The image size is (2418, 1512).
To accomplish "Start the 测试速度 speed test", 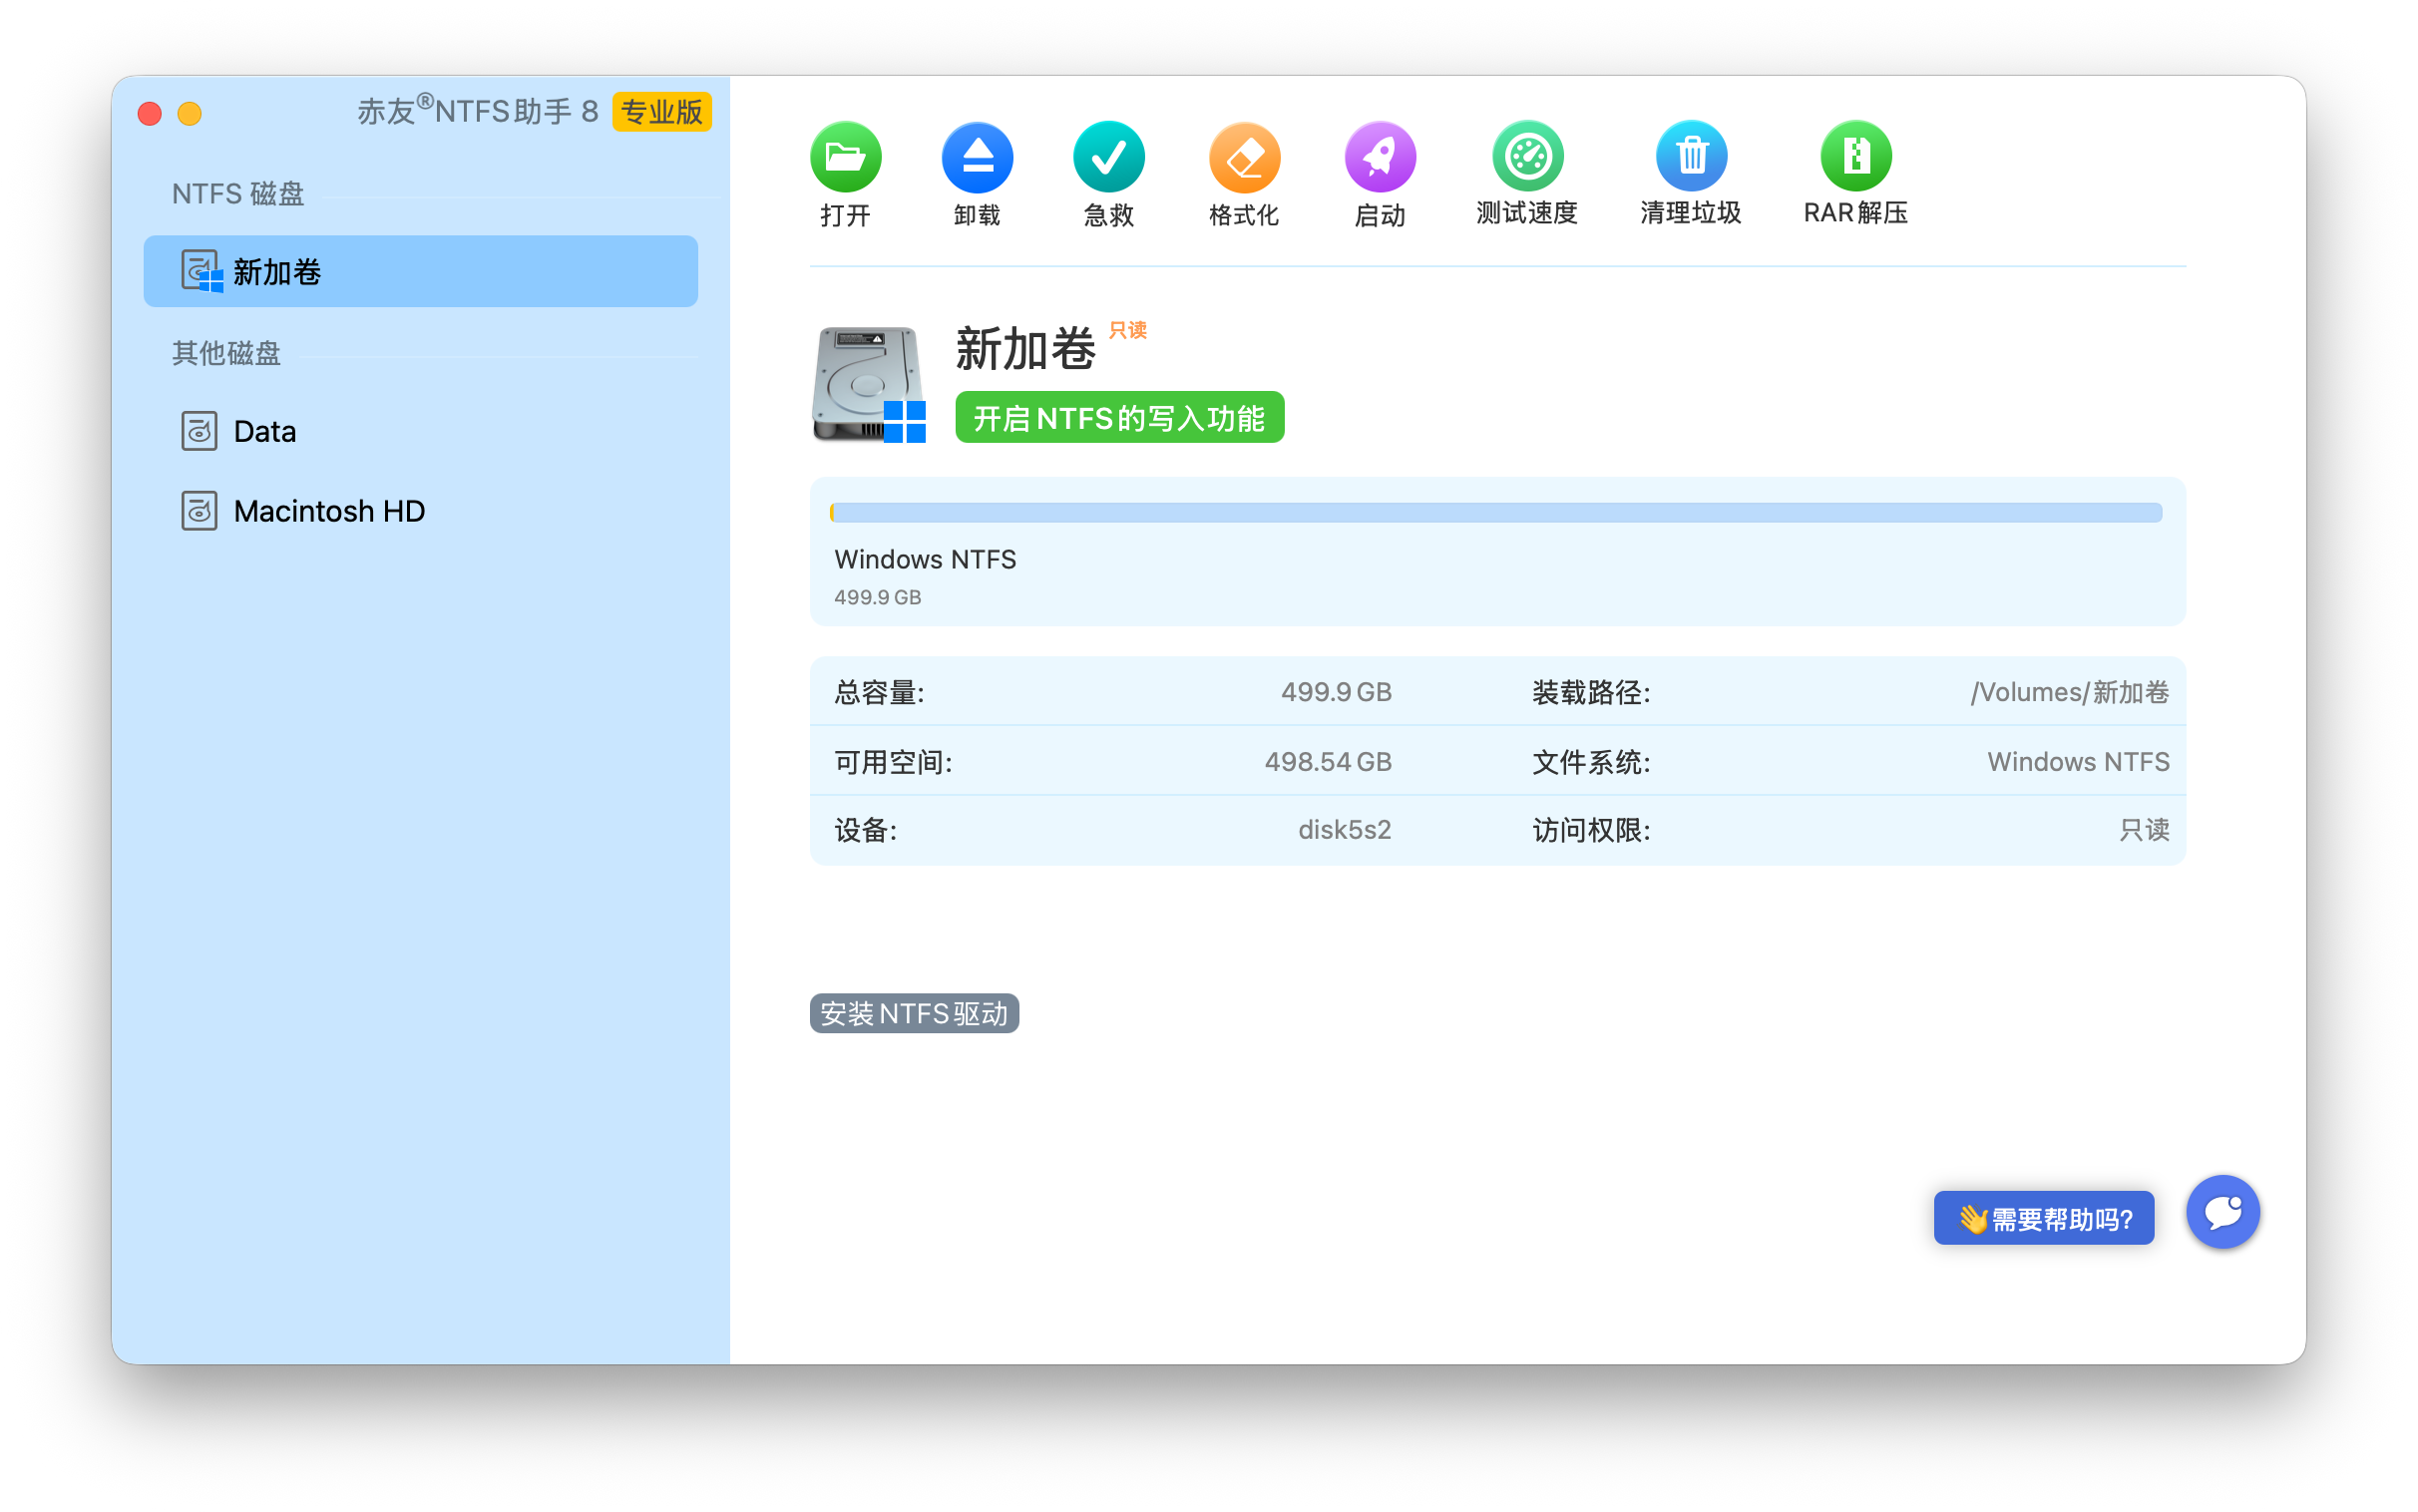I will coord(1527,156).
